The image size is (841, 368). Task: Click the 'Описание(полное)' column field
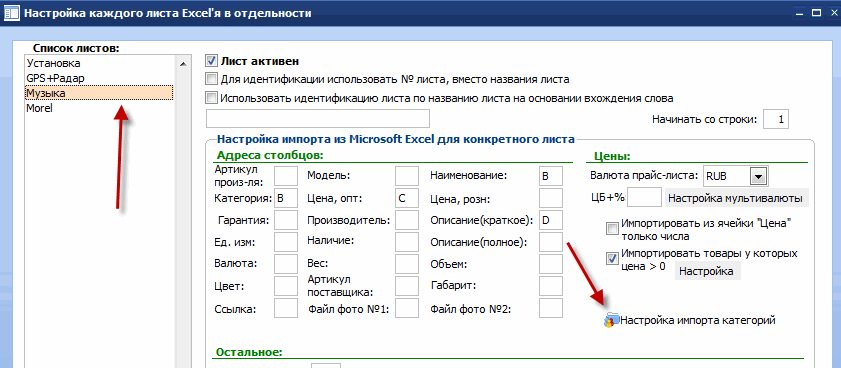click(x=551, y=242)
